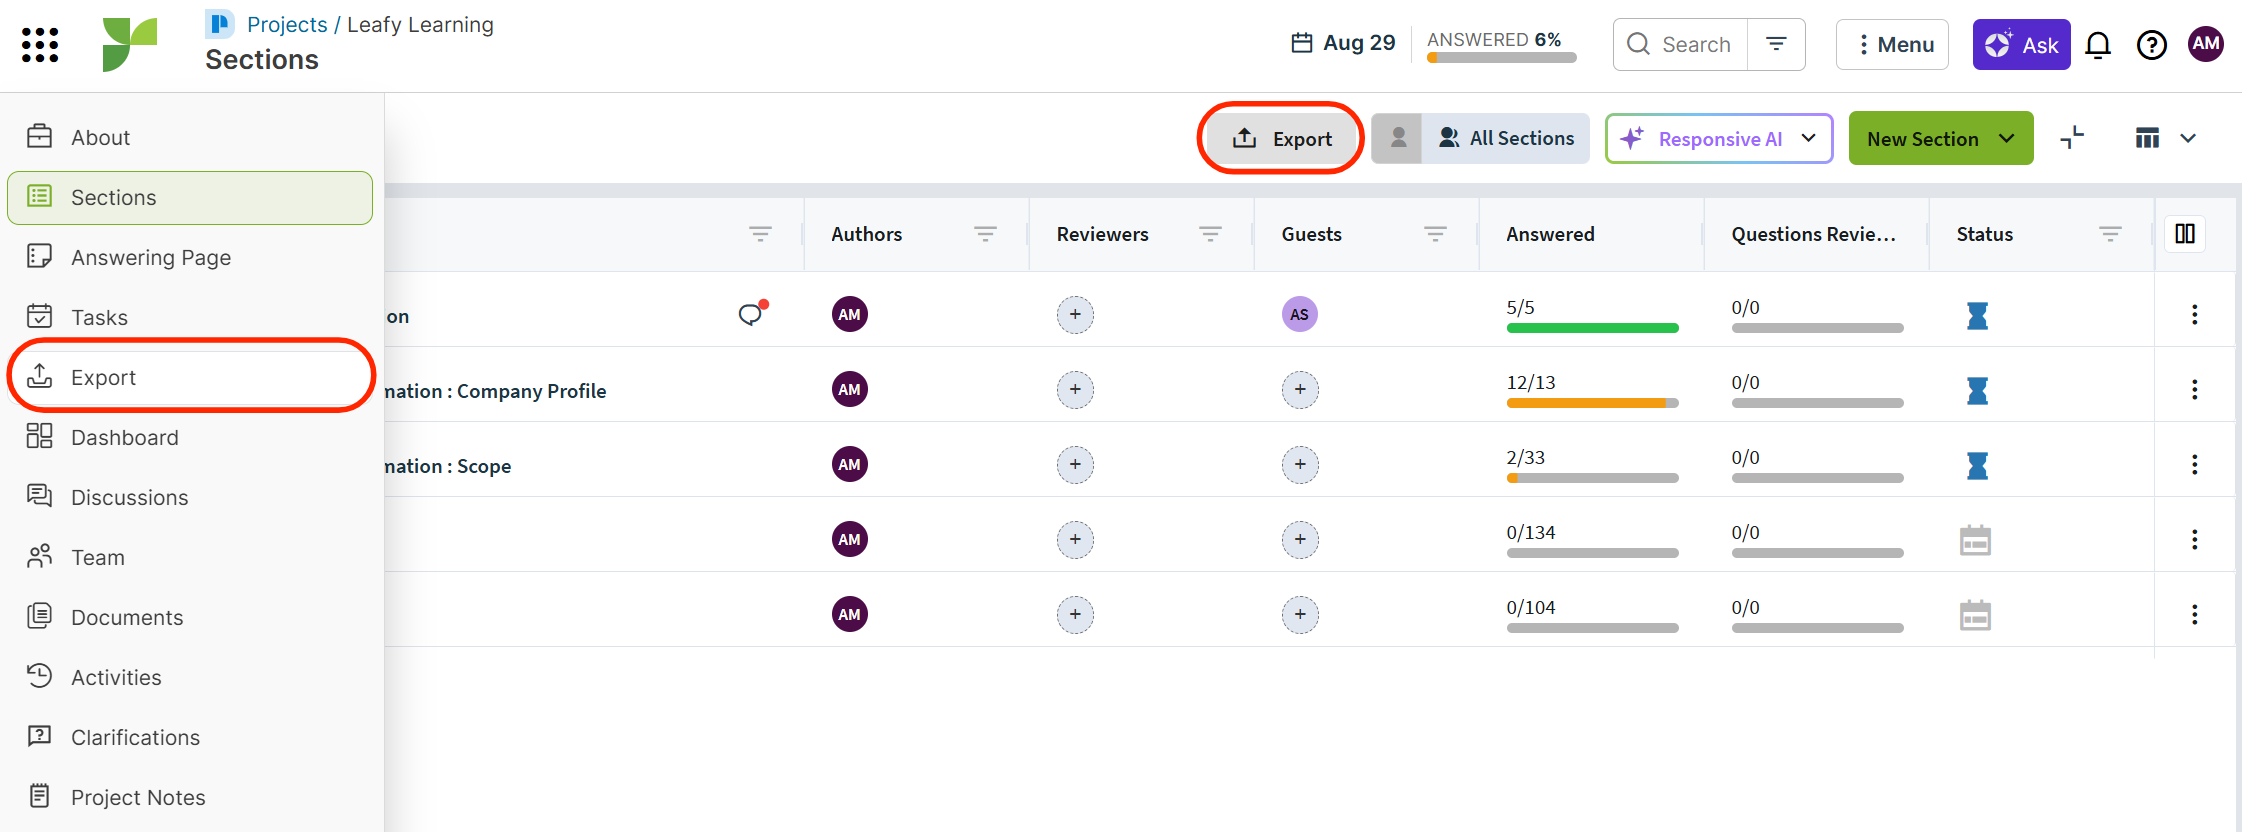Click the search filter icon
The width and height of the screenshot is (2242, 832).
click(x=1776, y=44)
